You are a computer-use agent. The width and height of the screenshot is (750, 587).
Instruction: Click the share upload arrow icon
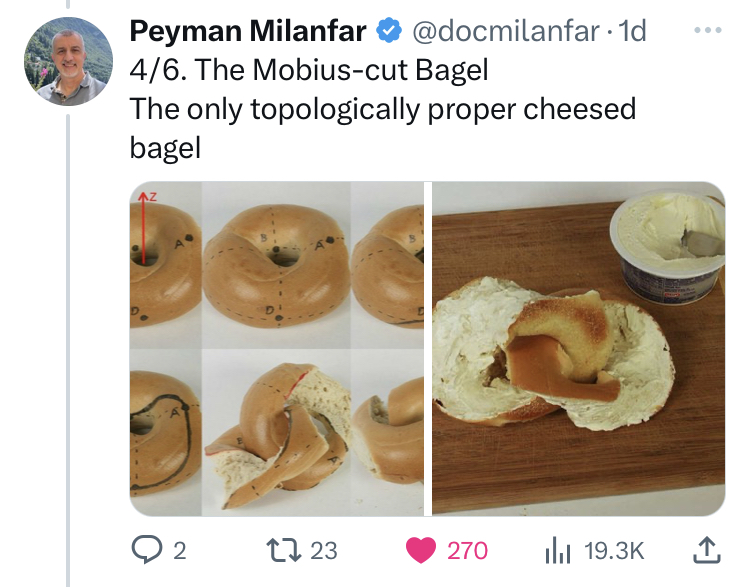coord(705,549)
